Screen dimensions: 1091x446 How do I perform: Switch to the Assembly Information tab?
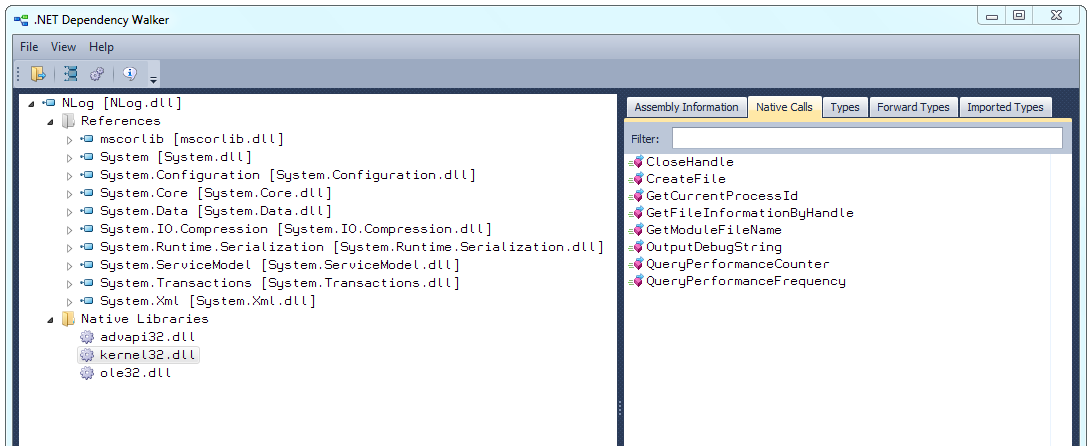[x=687, y=107]
